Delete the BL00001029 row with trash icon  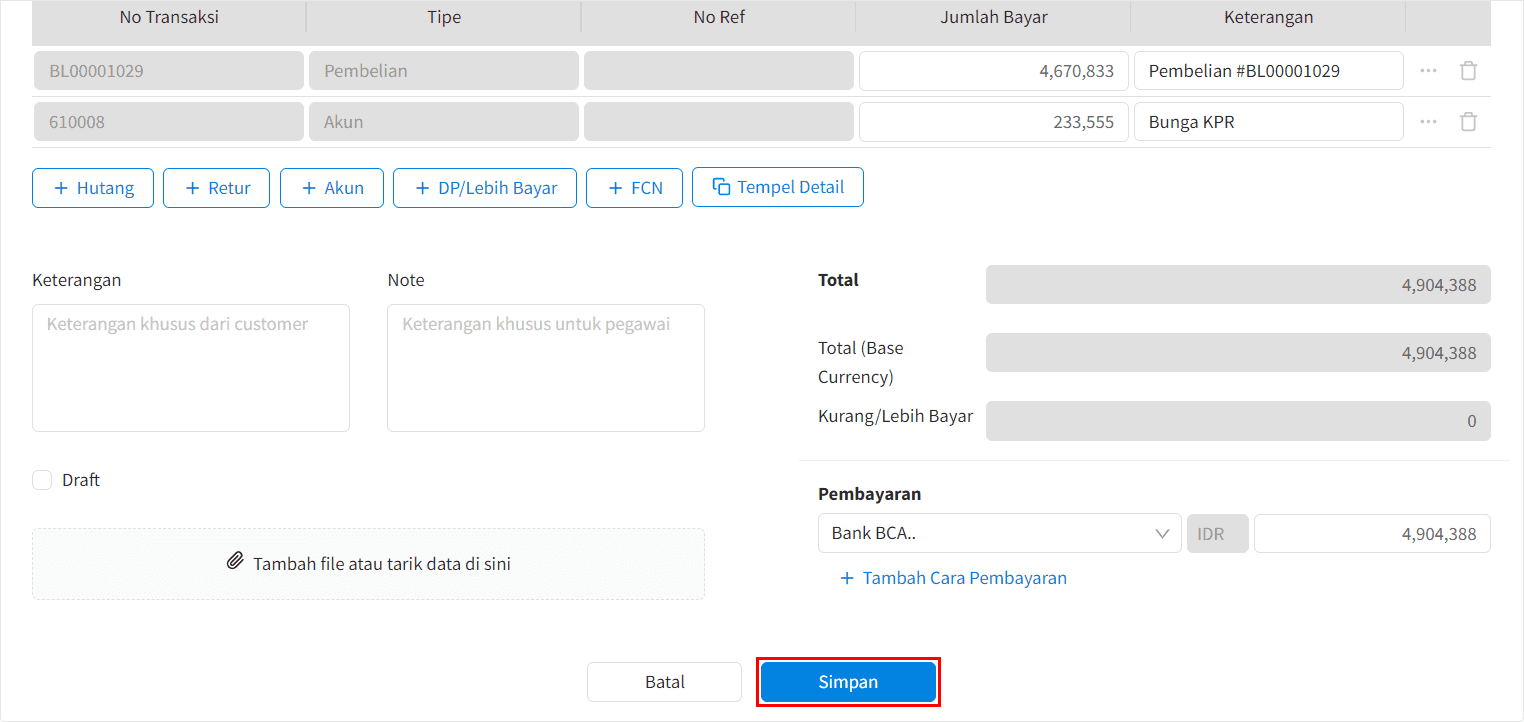[x=1468, y=71]
